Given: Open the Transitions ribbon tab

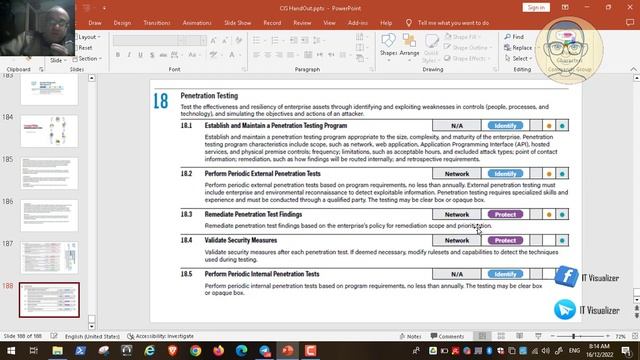Looking at the screenshot, I should pyautogui.click(x=157, y=23).
